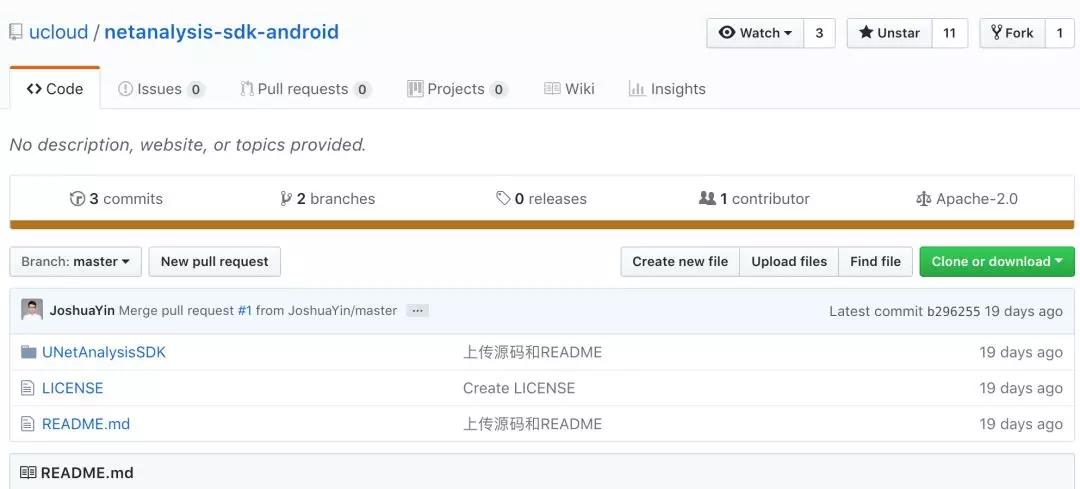Open the LICENSE file
Image resolution: width=1080 pixels, height=489 pixels.
(x=72, y=388)
